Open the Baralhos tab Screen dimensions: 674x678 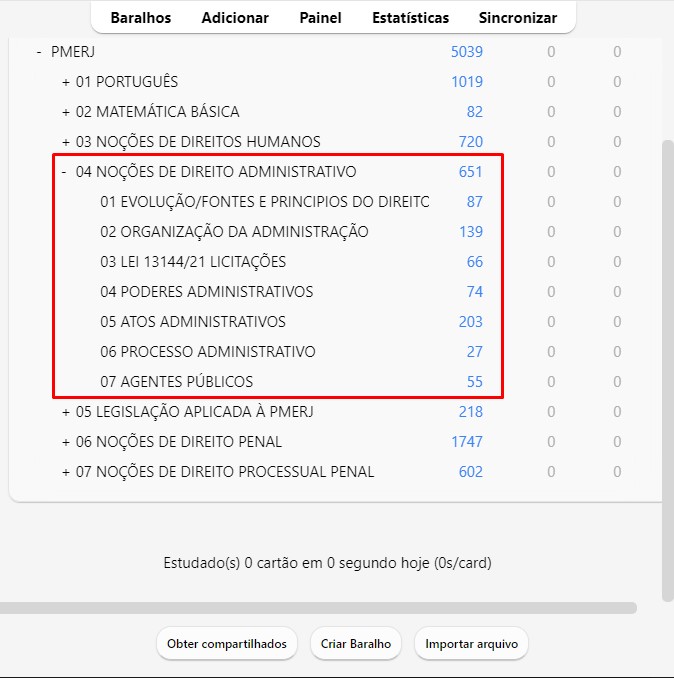point(140,18)
